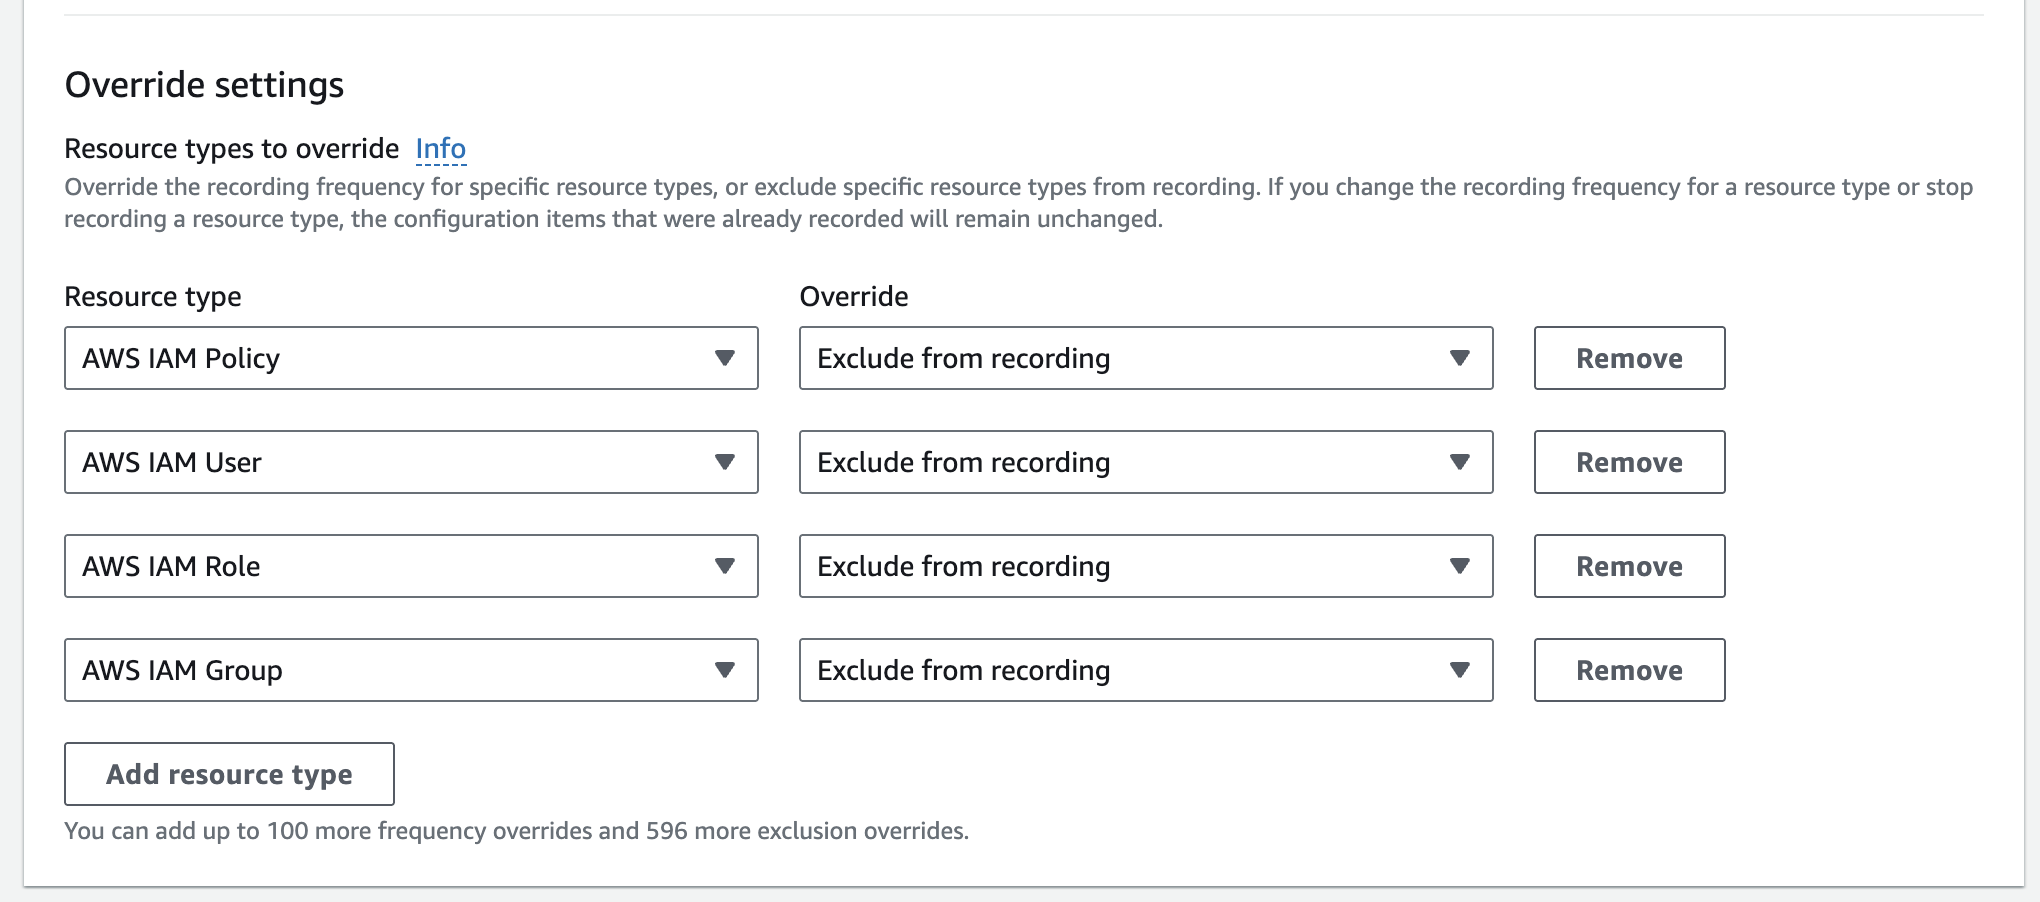
Task: Open the Info link for resource types
Action: point(440,149)
